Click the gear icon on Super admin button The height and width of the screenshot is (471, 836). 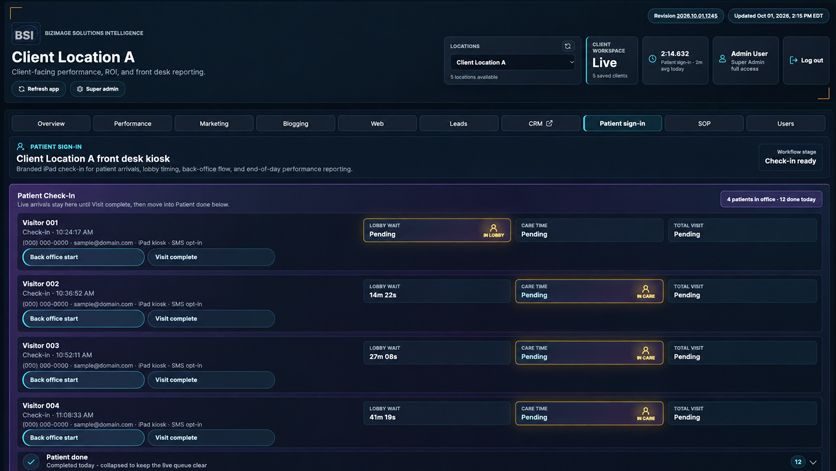click(80, 89)
